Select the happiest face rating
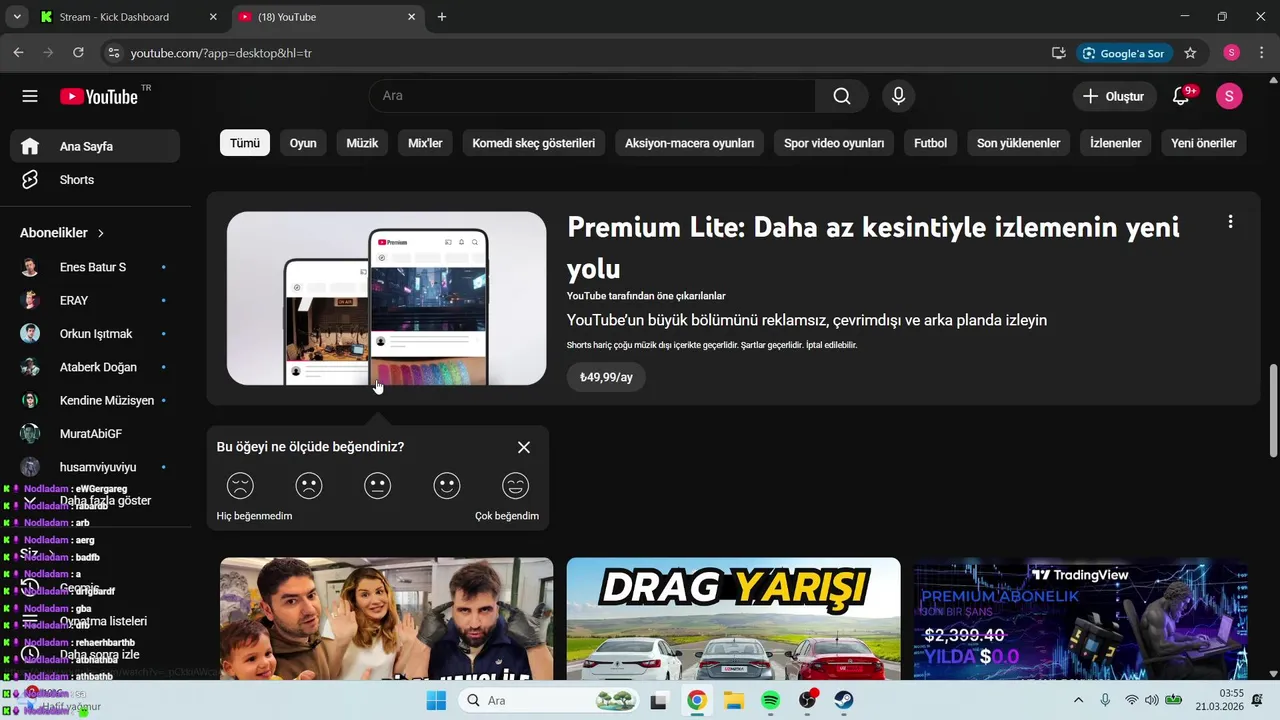Screen dimensions: 1280x720 click(515, 486)
